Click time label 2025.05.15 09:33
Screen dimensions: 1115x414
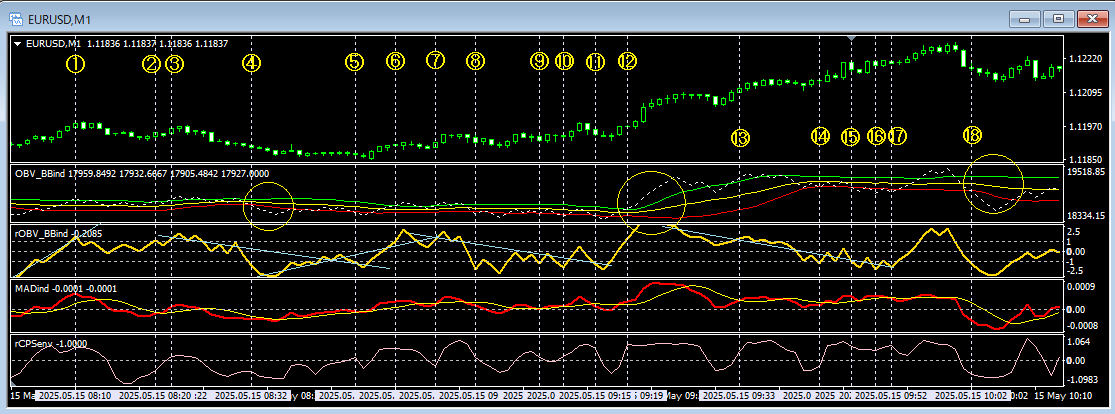[x=740, y=394]
